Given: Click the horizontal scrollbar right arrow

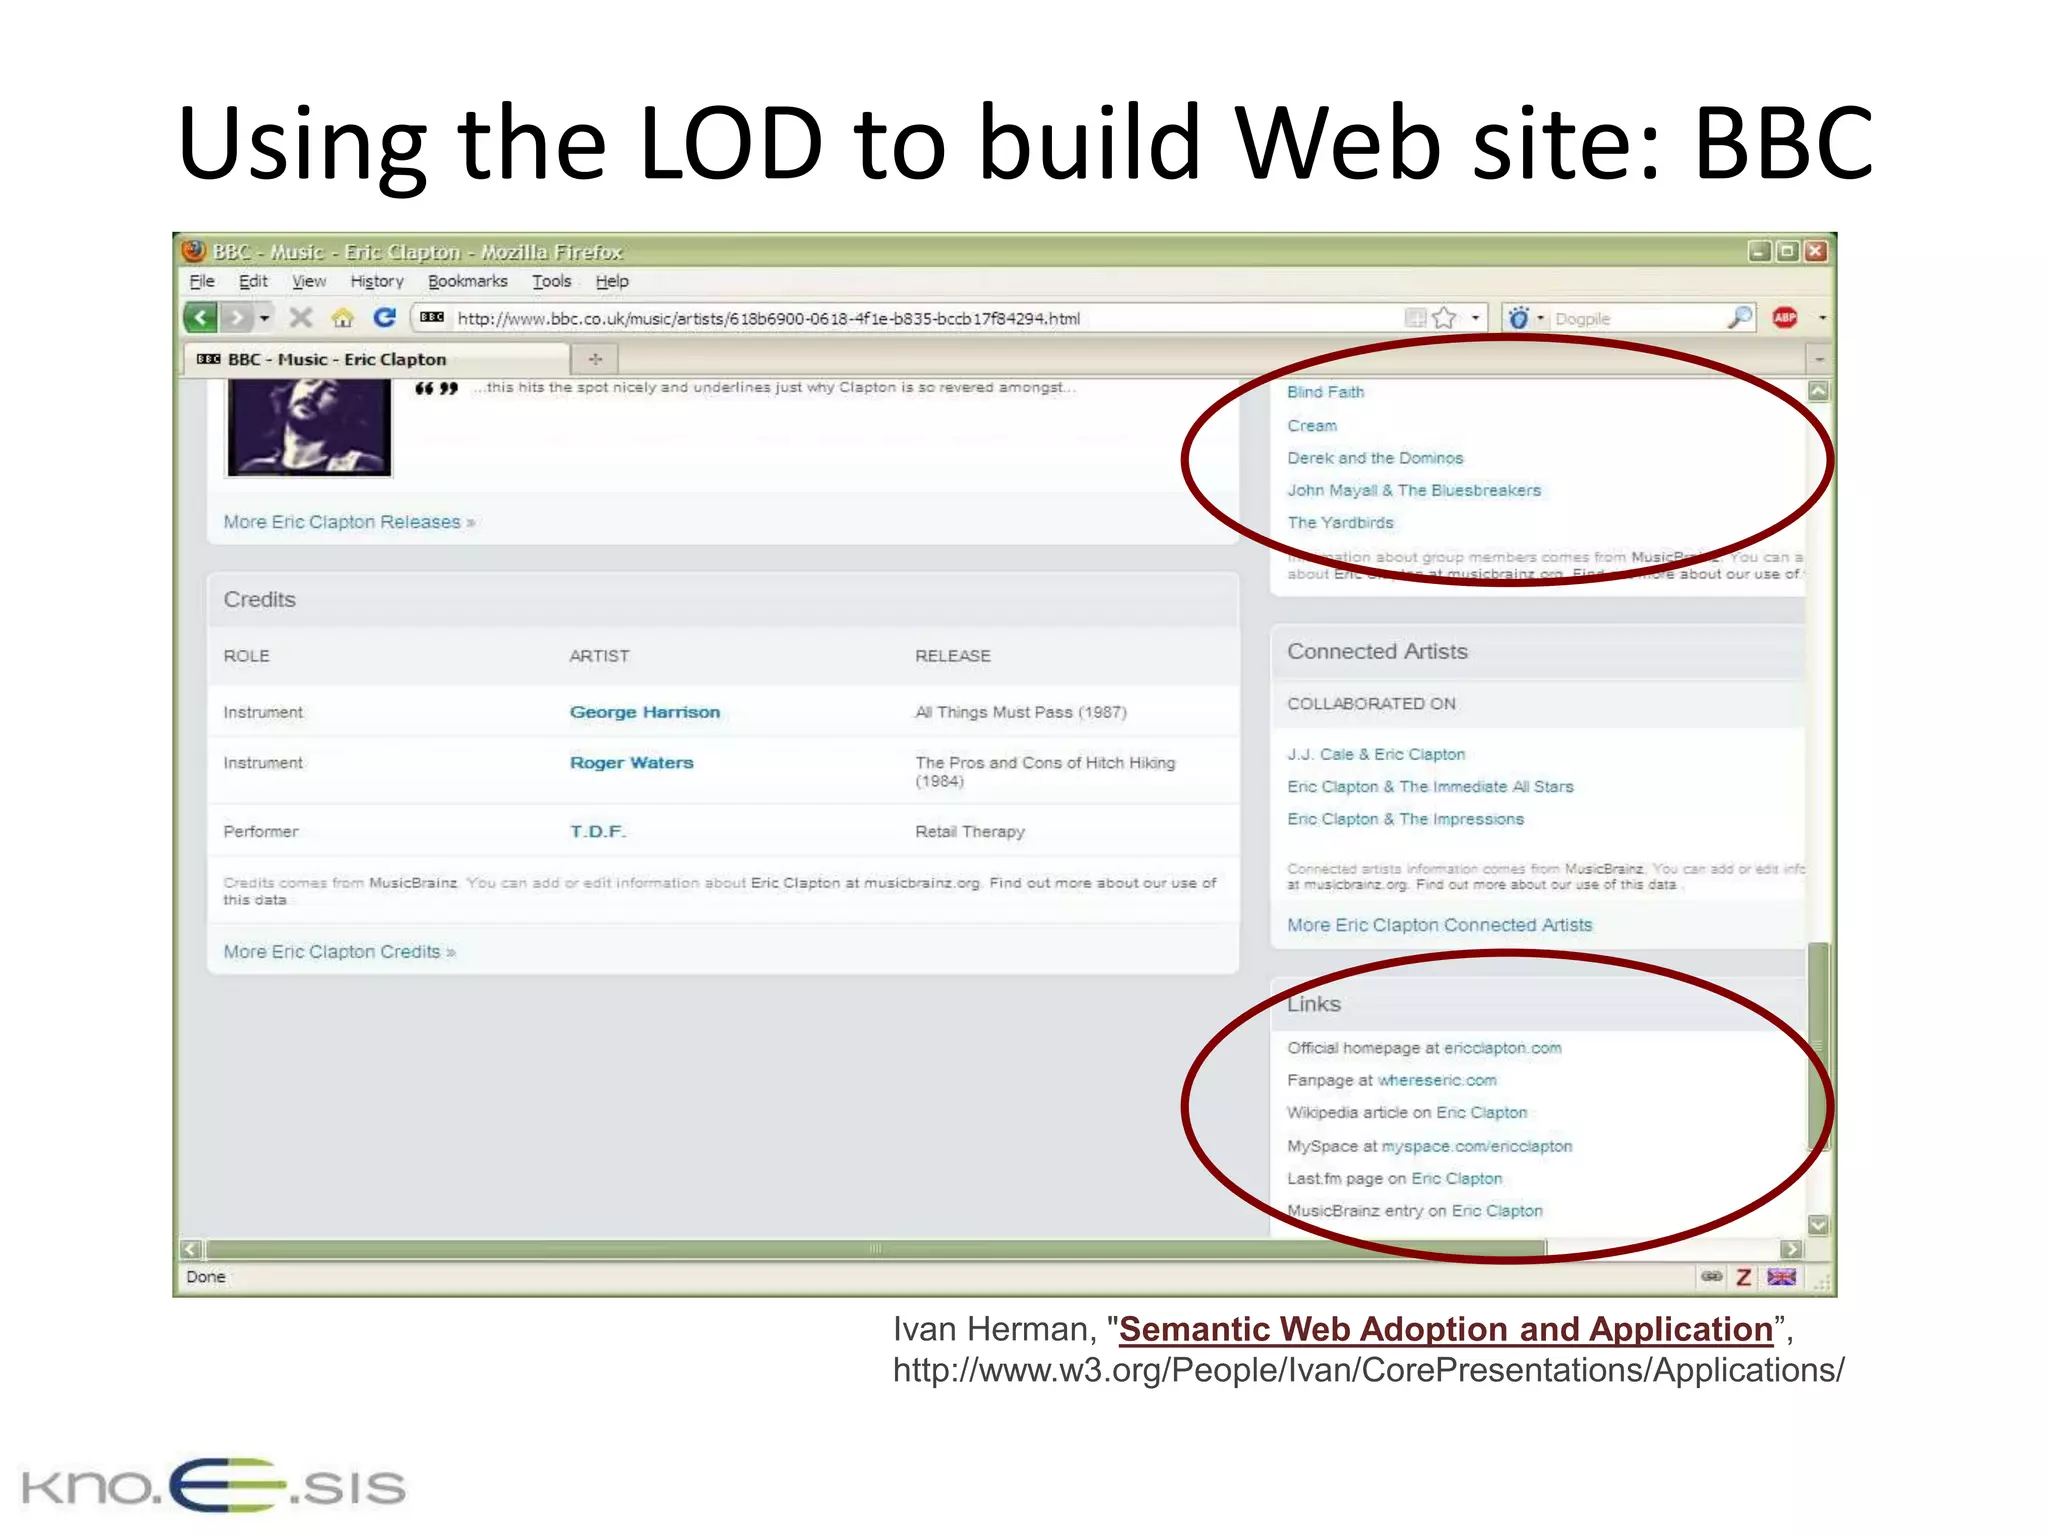Looking at the screenshot, I should click(x=1791, y=1249).
